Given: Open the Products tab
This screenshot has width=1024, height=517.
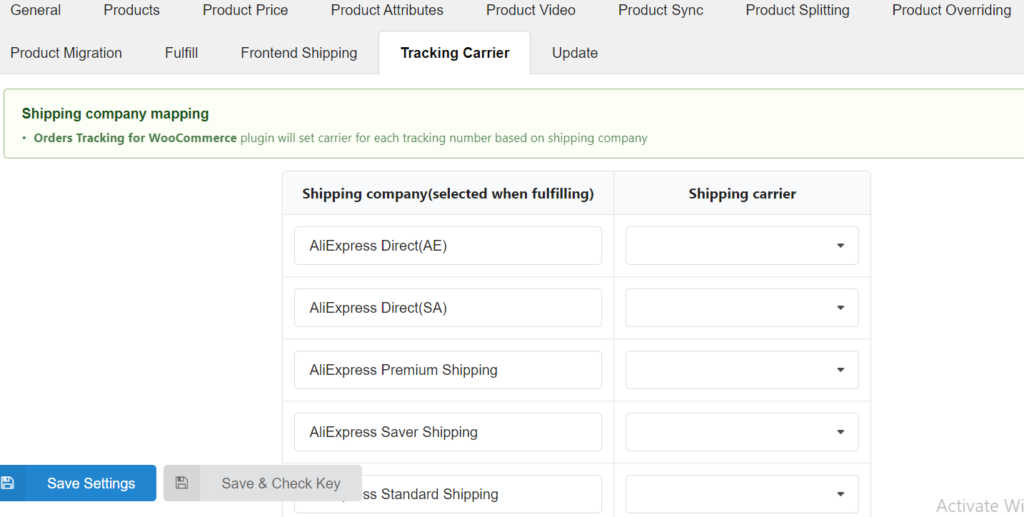Looking at the screenshot, I should pos(131,10).
